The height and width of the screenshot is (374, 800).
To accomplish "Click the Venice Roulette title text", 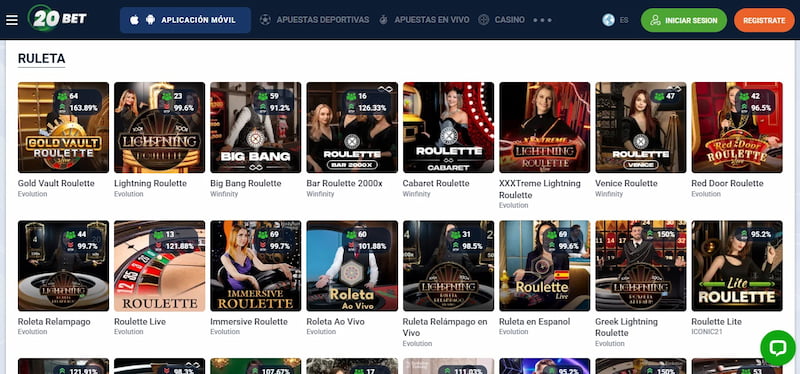I will tap(627, 183).
